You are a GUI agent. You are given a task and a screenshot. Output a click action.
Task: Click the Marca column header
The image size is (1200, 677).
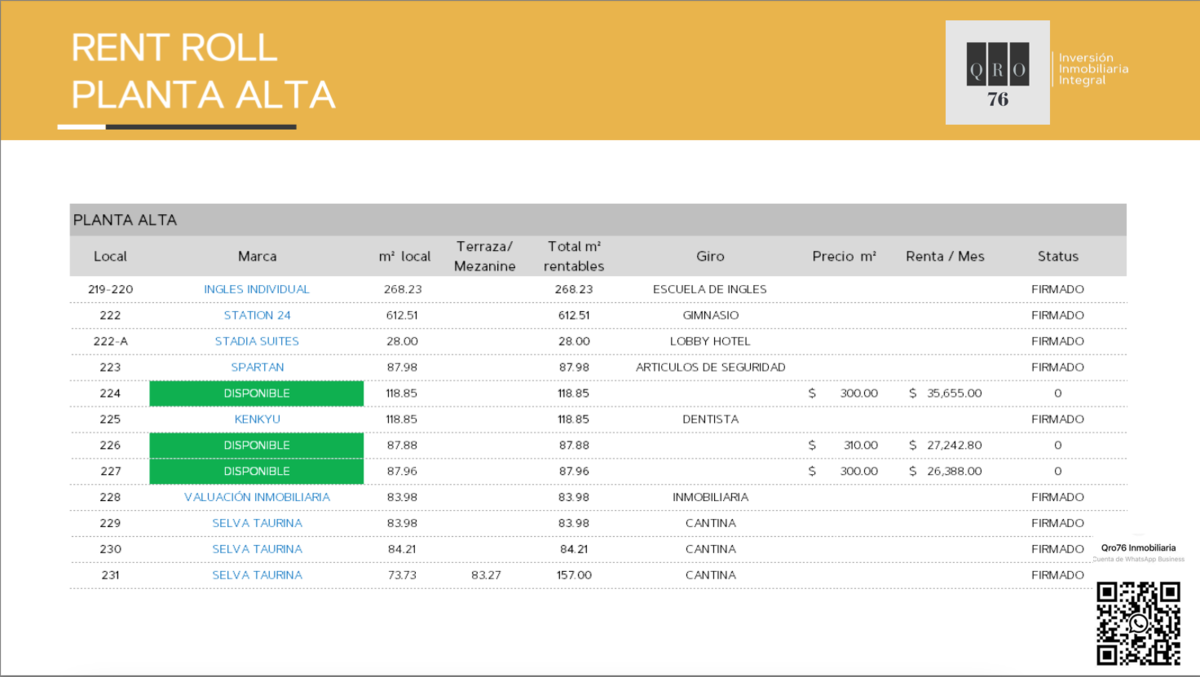click(x=257, y=256)
